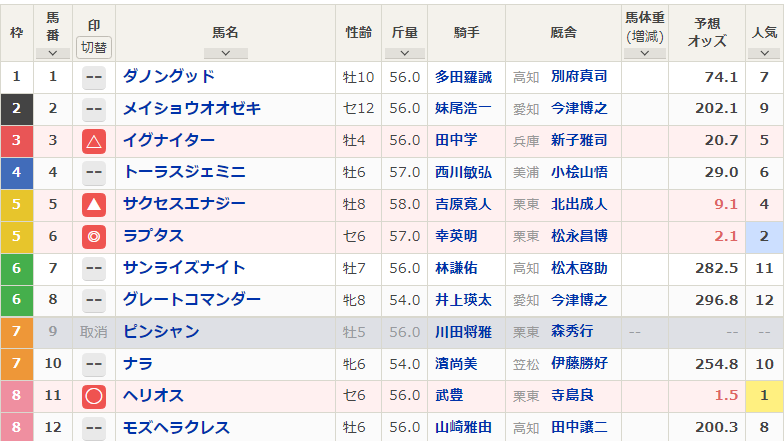Click the triangle mark icon for イグナイター
The width and height of the screenshot is (784, 441).
[94, 142]
